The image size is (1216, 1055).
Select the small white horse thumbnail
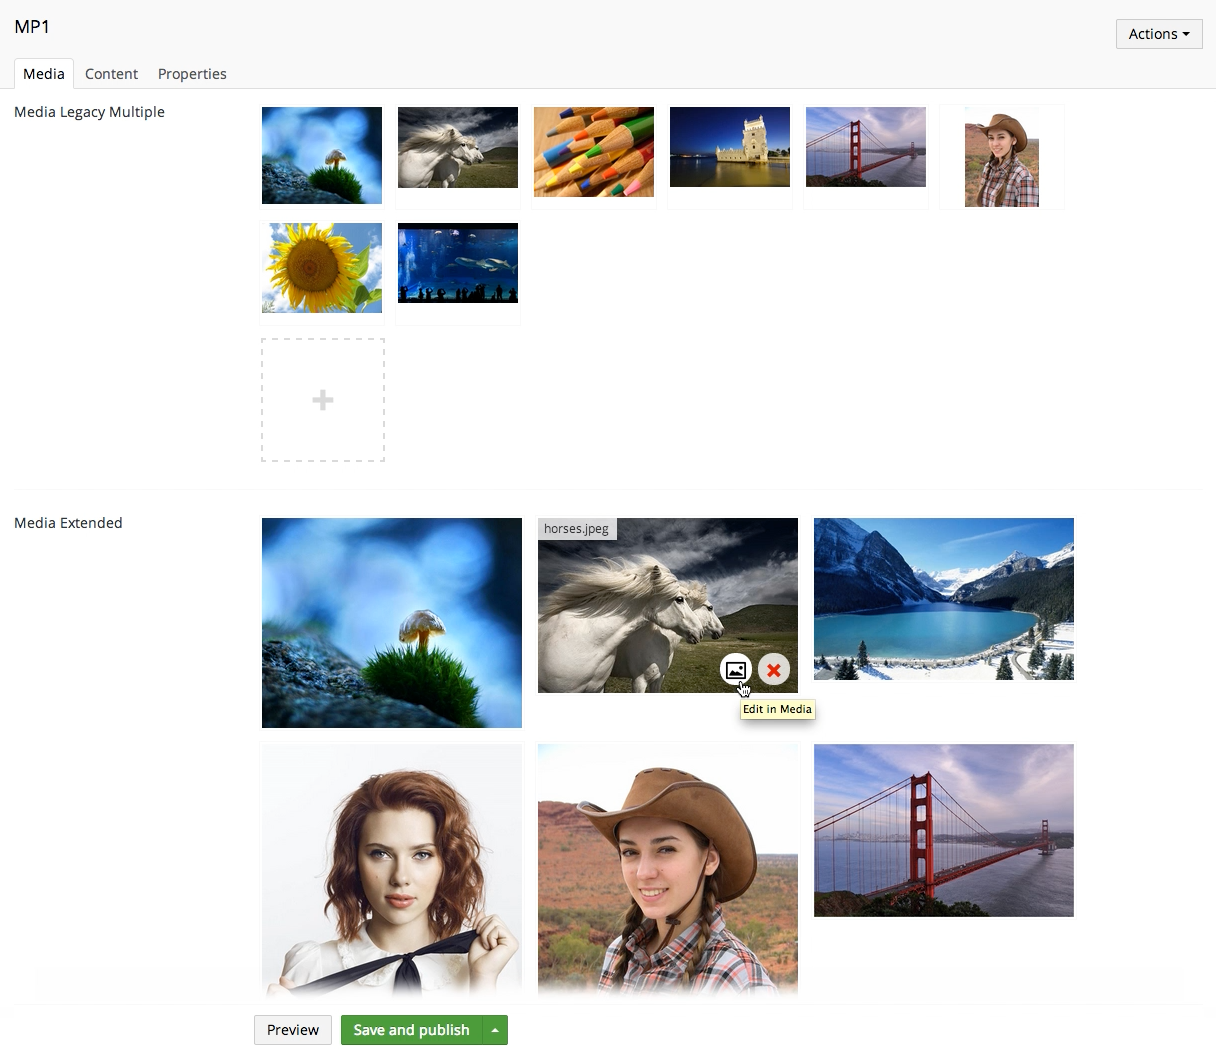pos(458,147)
